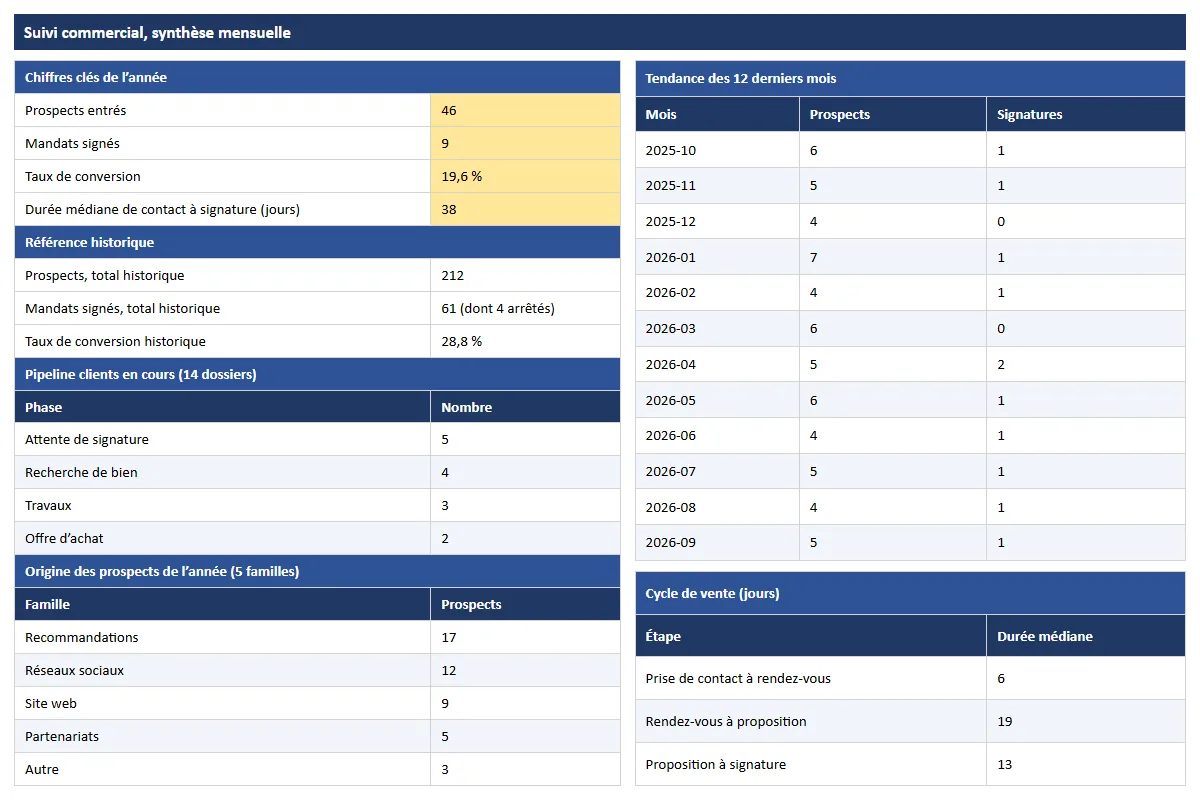Select the "Autre" family row

[x=317, y=769]
